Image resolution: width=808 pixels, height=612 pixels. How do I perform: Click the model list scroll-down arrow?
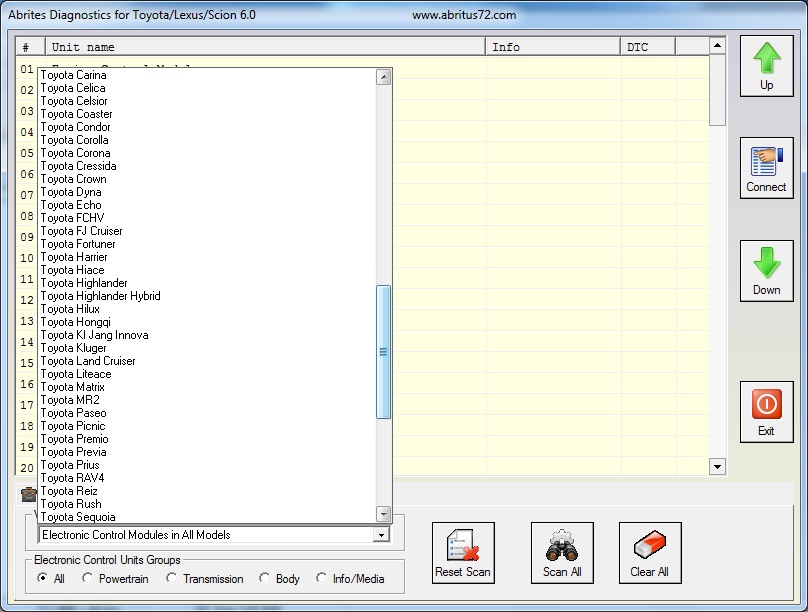tap(383, 514)
